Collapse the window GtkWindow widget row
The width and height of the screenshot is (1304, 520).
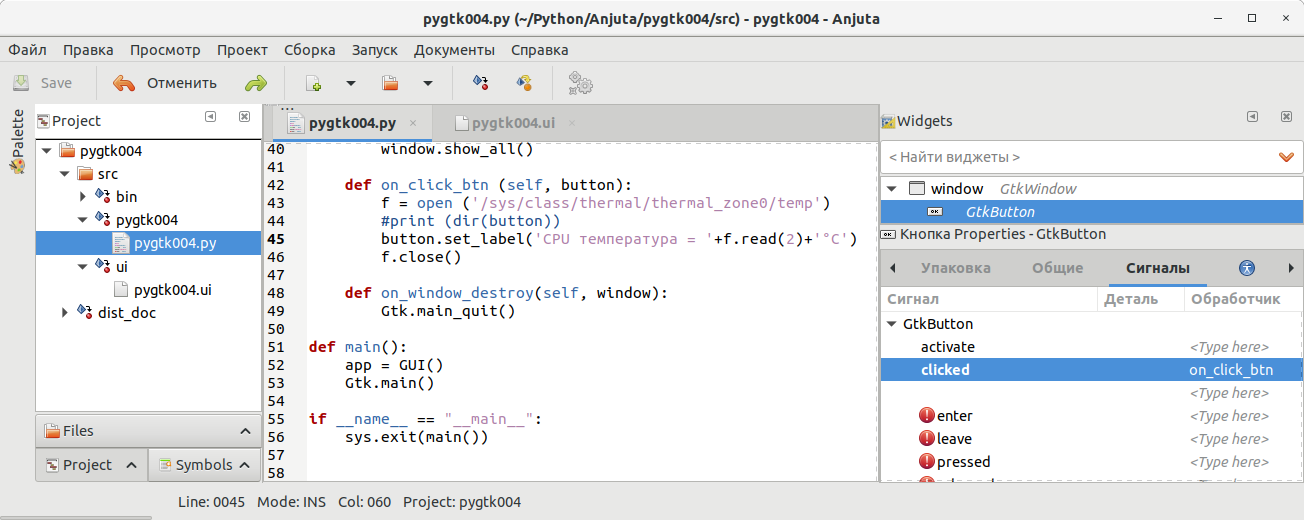pos(892,188)
